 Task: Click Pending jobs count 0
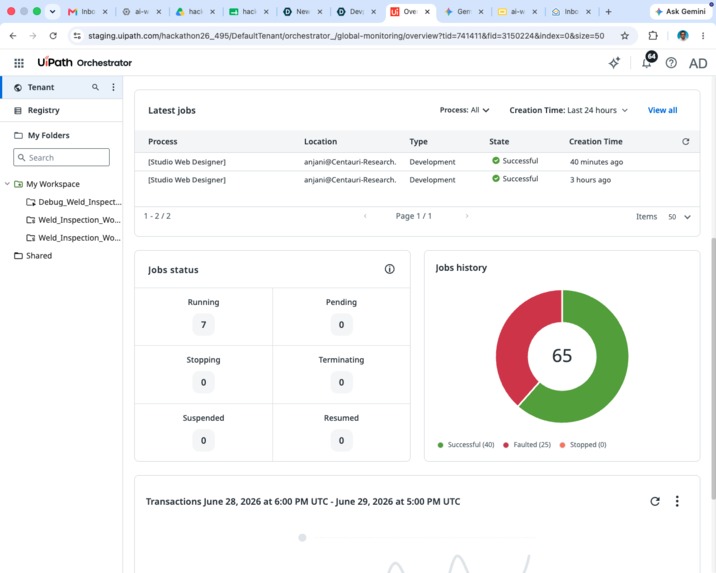(341, 325)
